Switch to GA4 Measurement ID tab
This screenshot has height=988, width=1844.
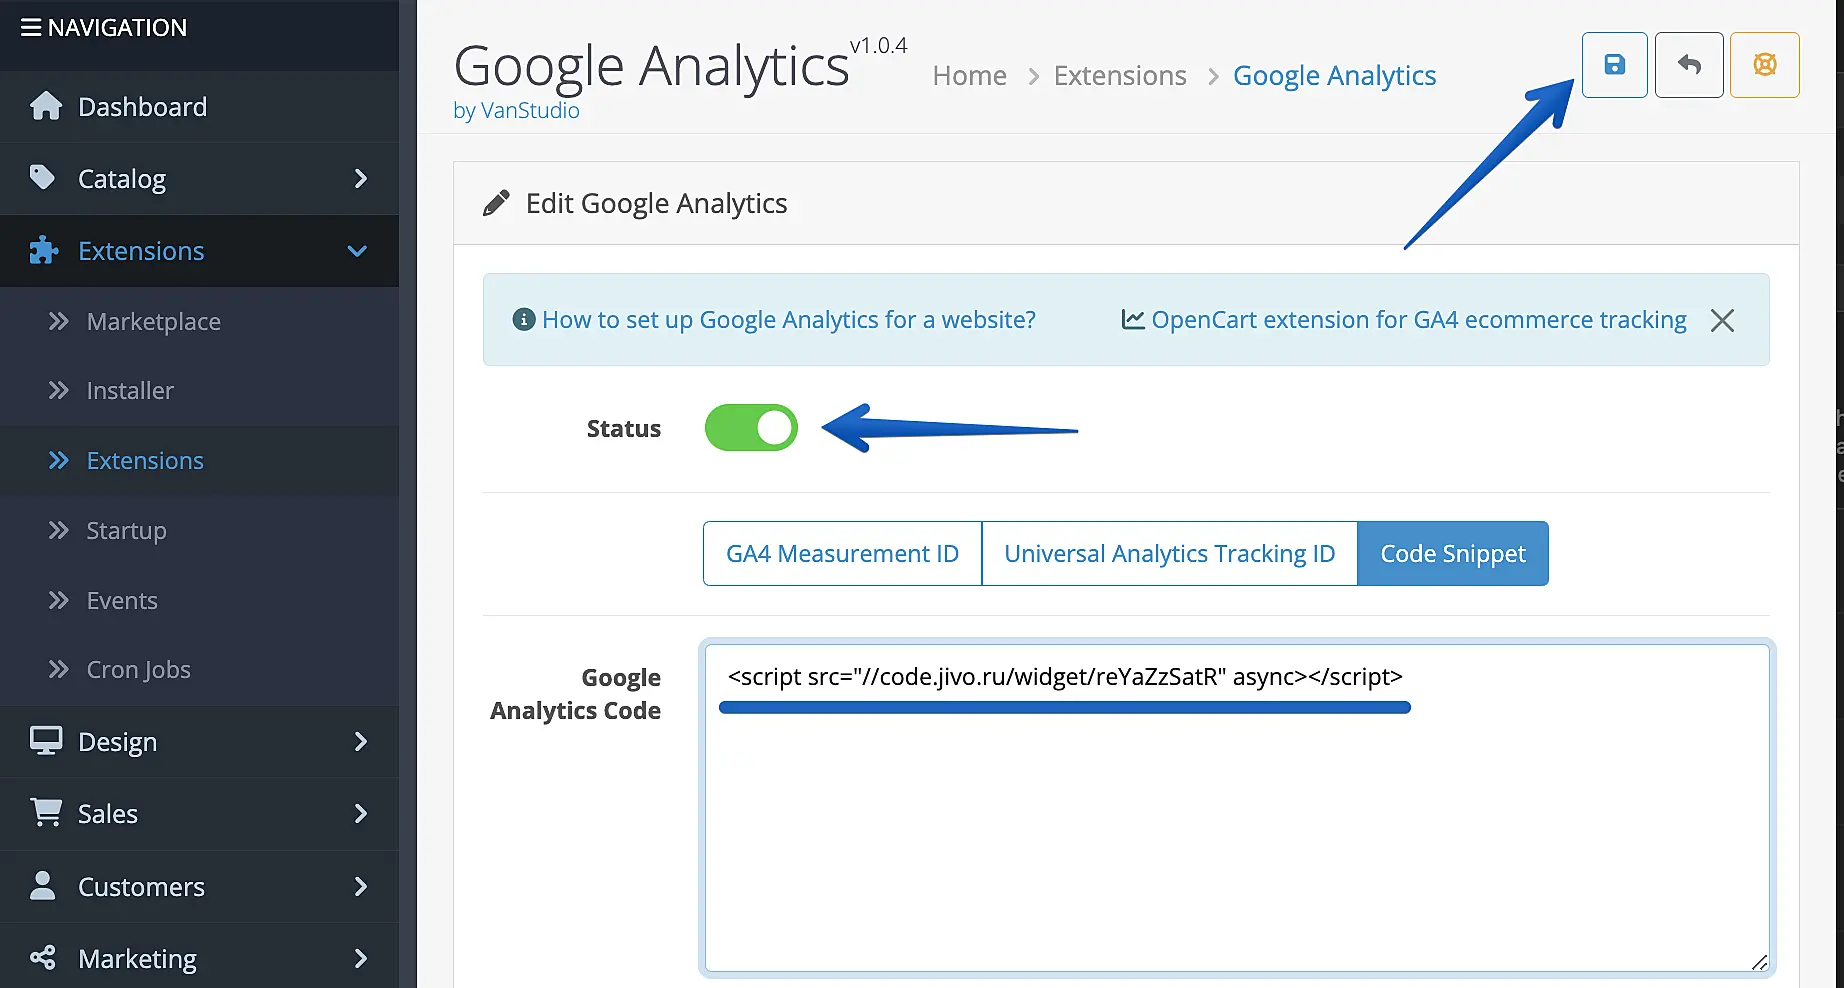(842, 553)
